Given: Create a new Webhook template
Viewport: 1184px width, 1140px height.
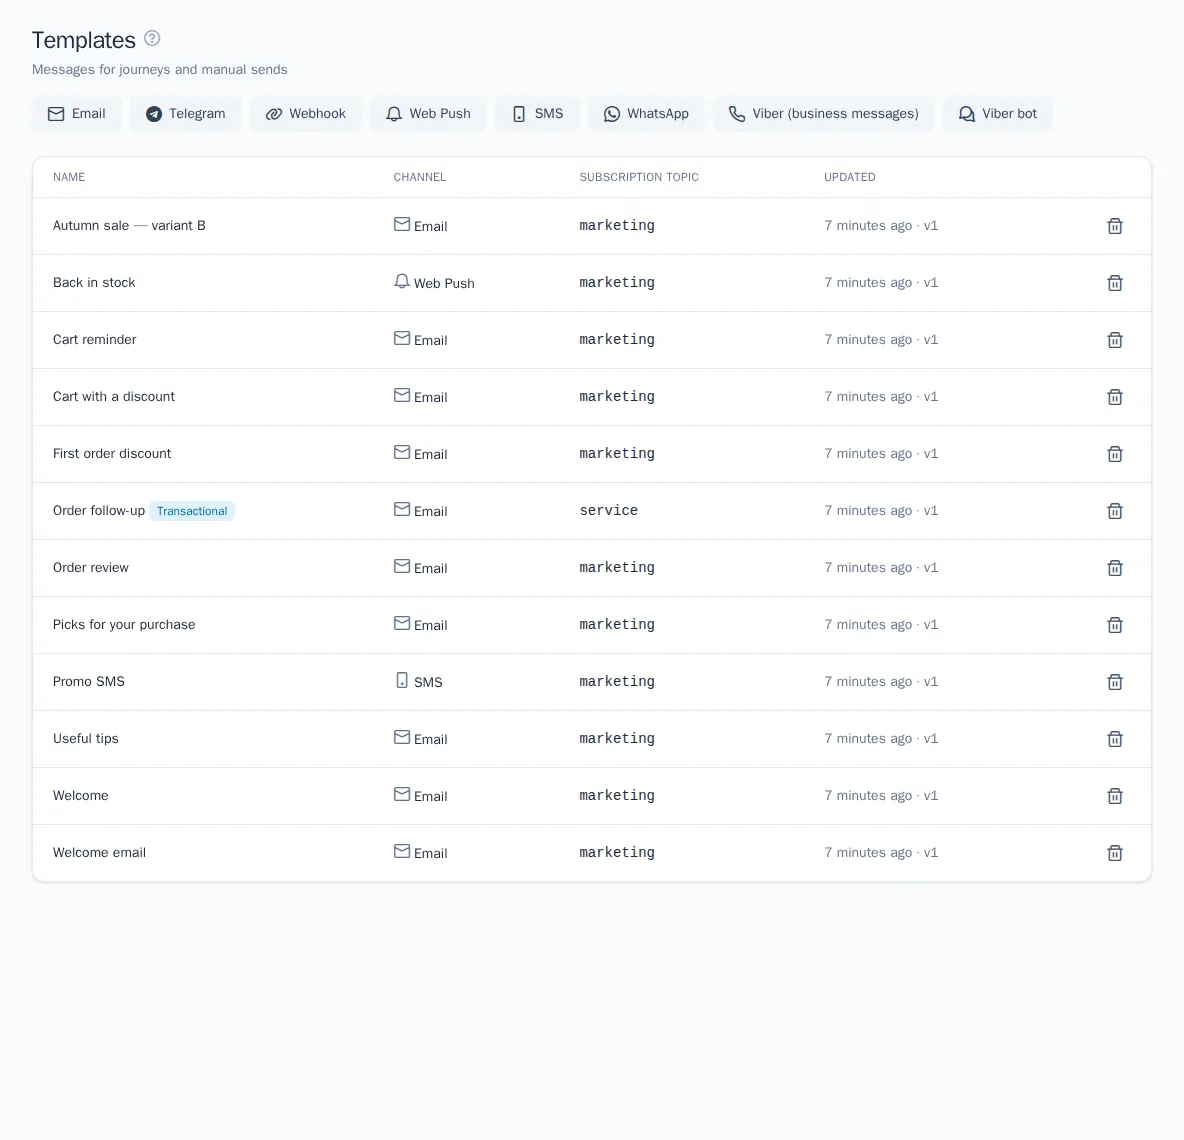Looking at the screenshot, I should pyautogui.click(x=306, y=114).
